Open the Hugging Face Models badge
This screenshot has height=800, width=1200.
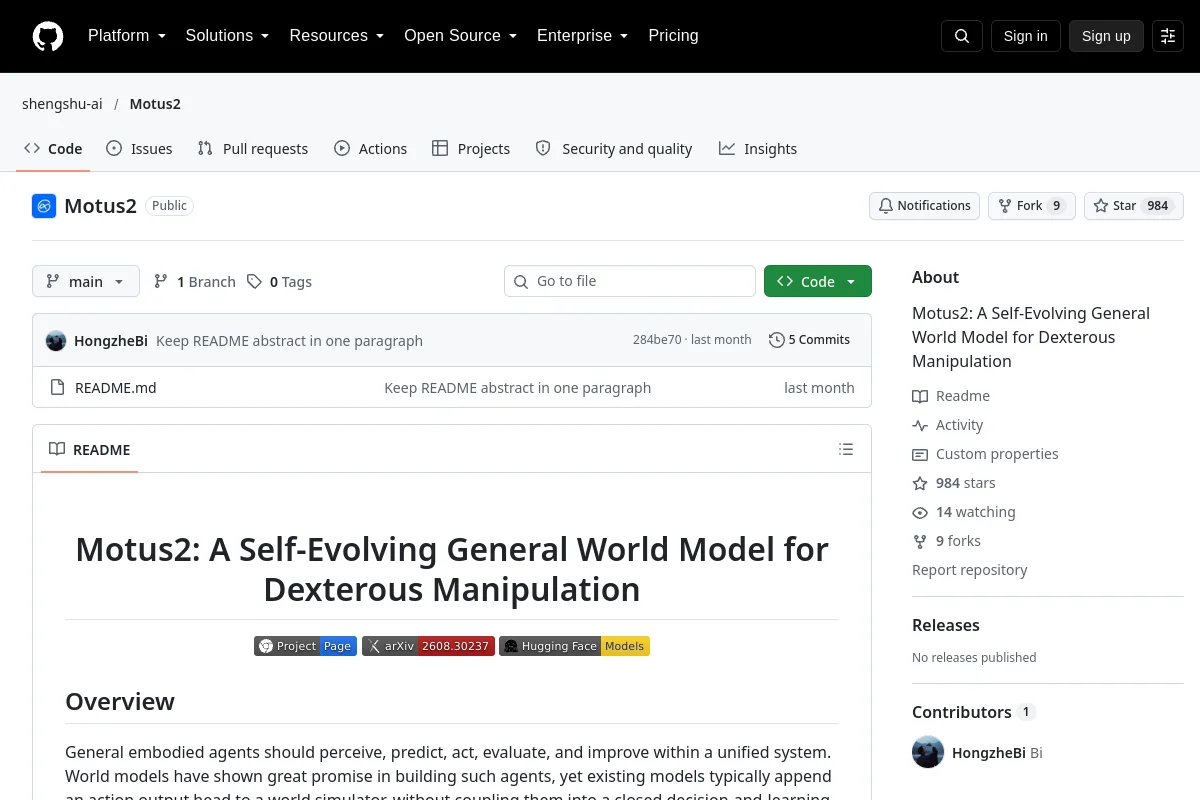coord(575,646)
